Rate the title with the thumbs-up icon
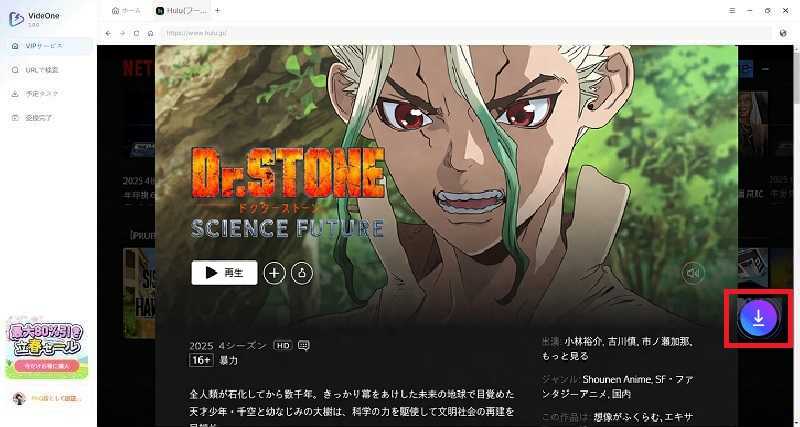The width and height of the screenshot is (800, 427). coord(302,273)
